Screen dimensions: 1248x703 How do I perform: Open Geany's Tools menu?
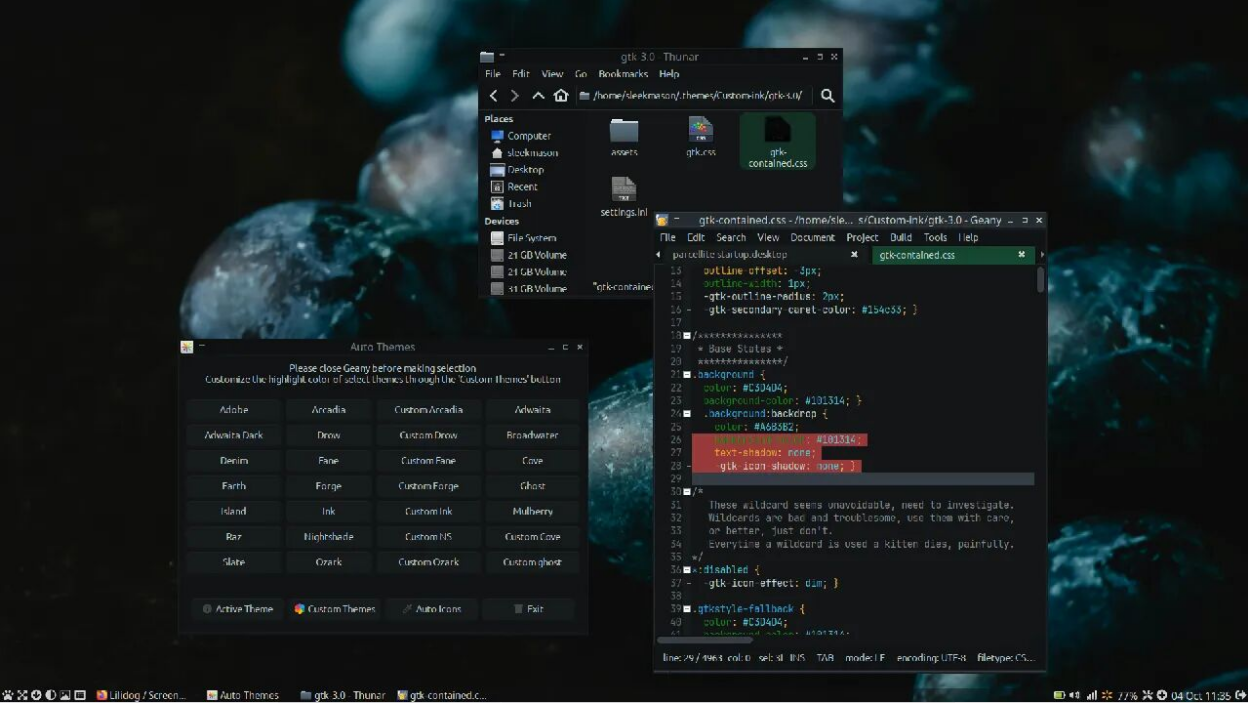(x=935, y=238)
